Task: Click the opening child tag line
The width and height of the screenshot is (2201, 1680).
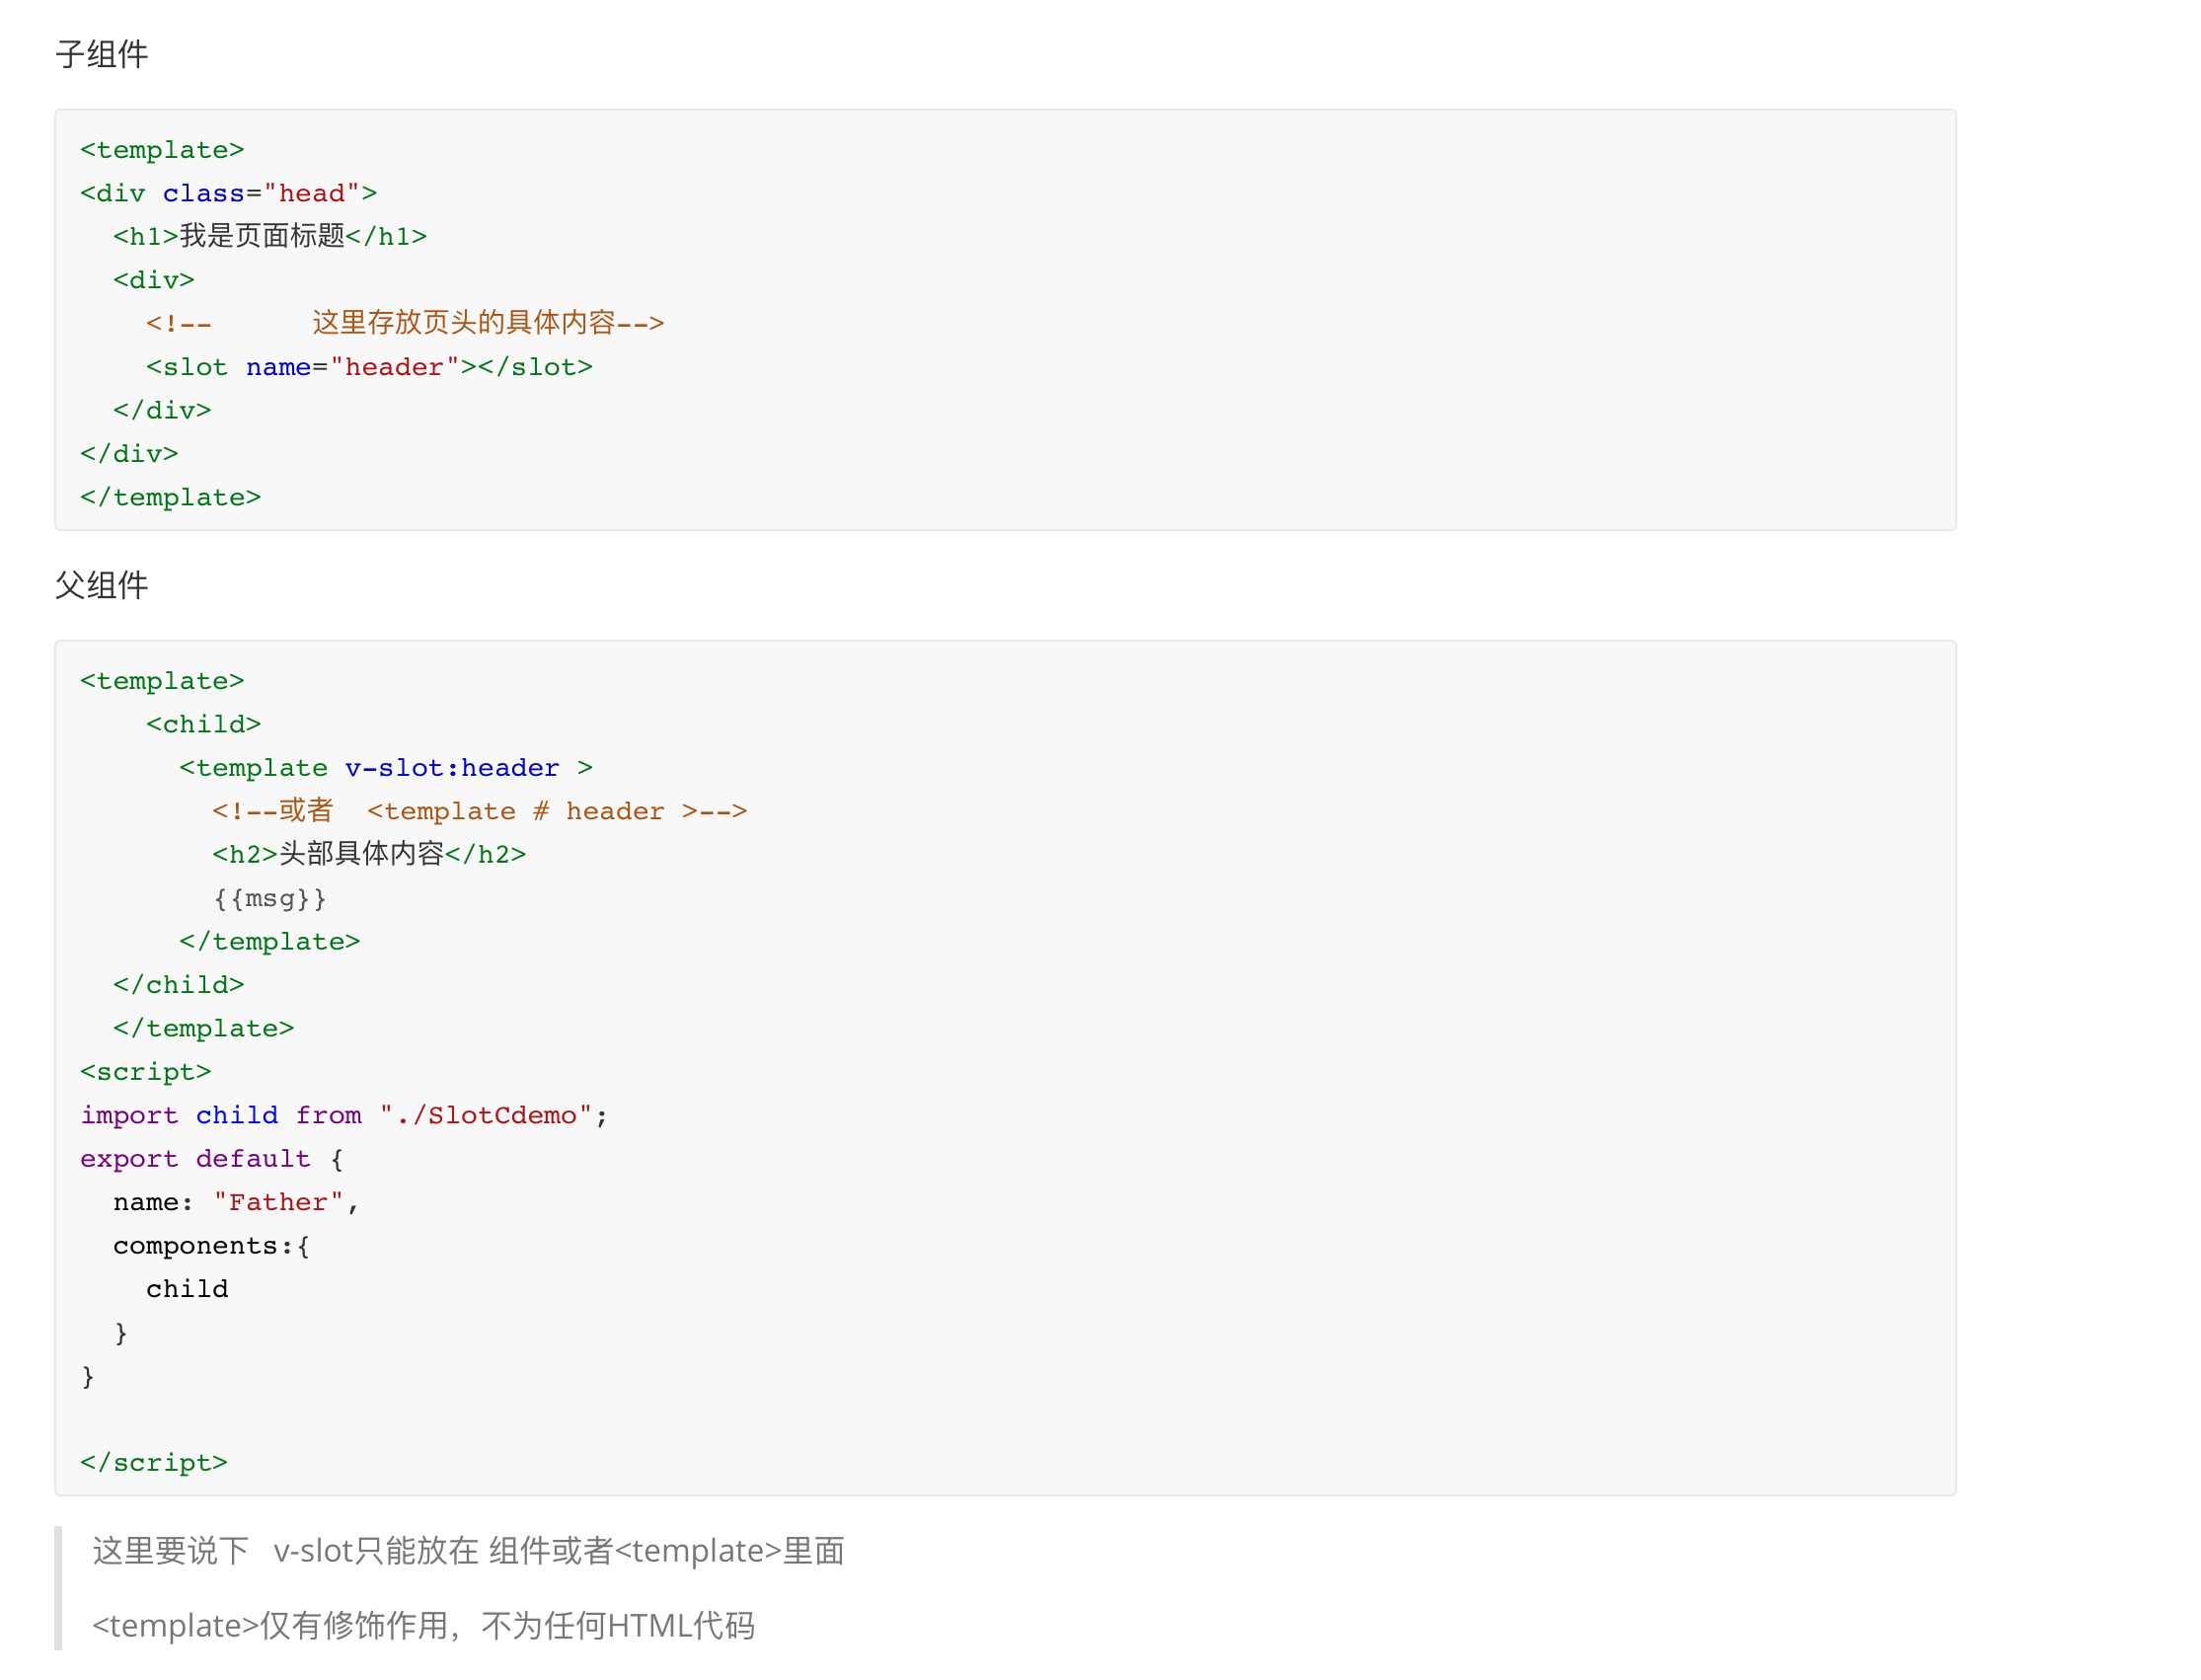Action: point(203,724)
